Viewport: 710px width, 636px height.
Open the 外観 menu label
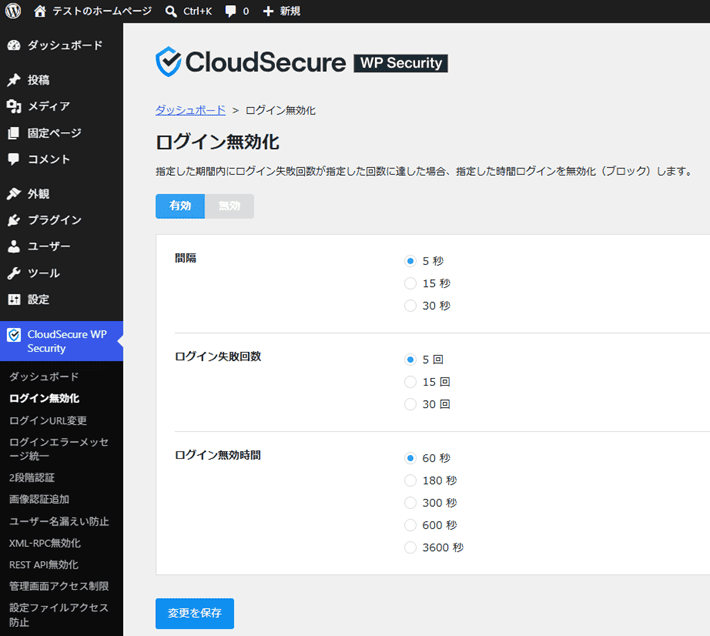pyautogui.click(x=38, y=194)
